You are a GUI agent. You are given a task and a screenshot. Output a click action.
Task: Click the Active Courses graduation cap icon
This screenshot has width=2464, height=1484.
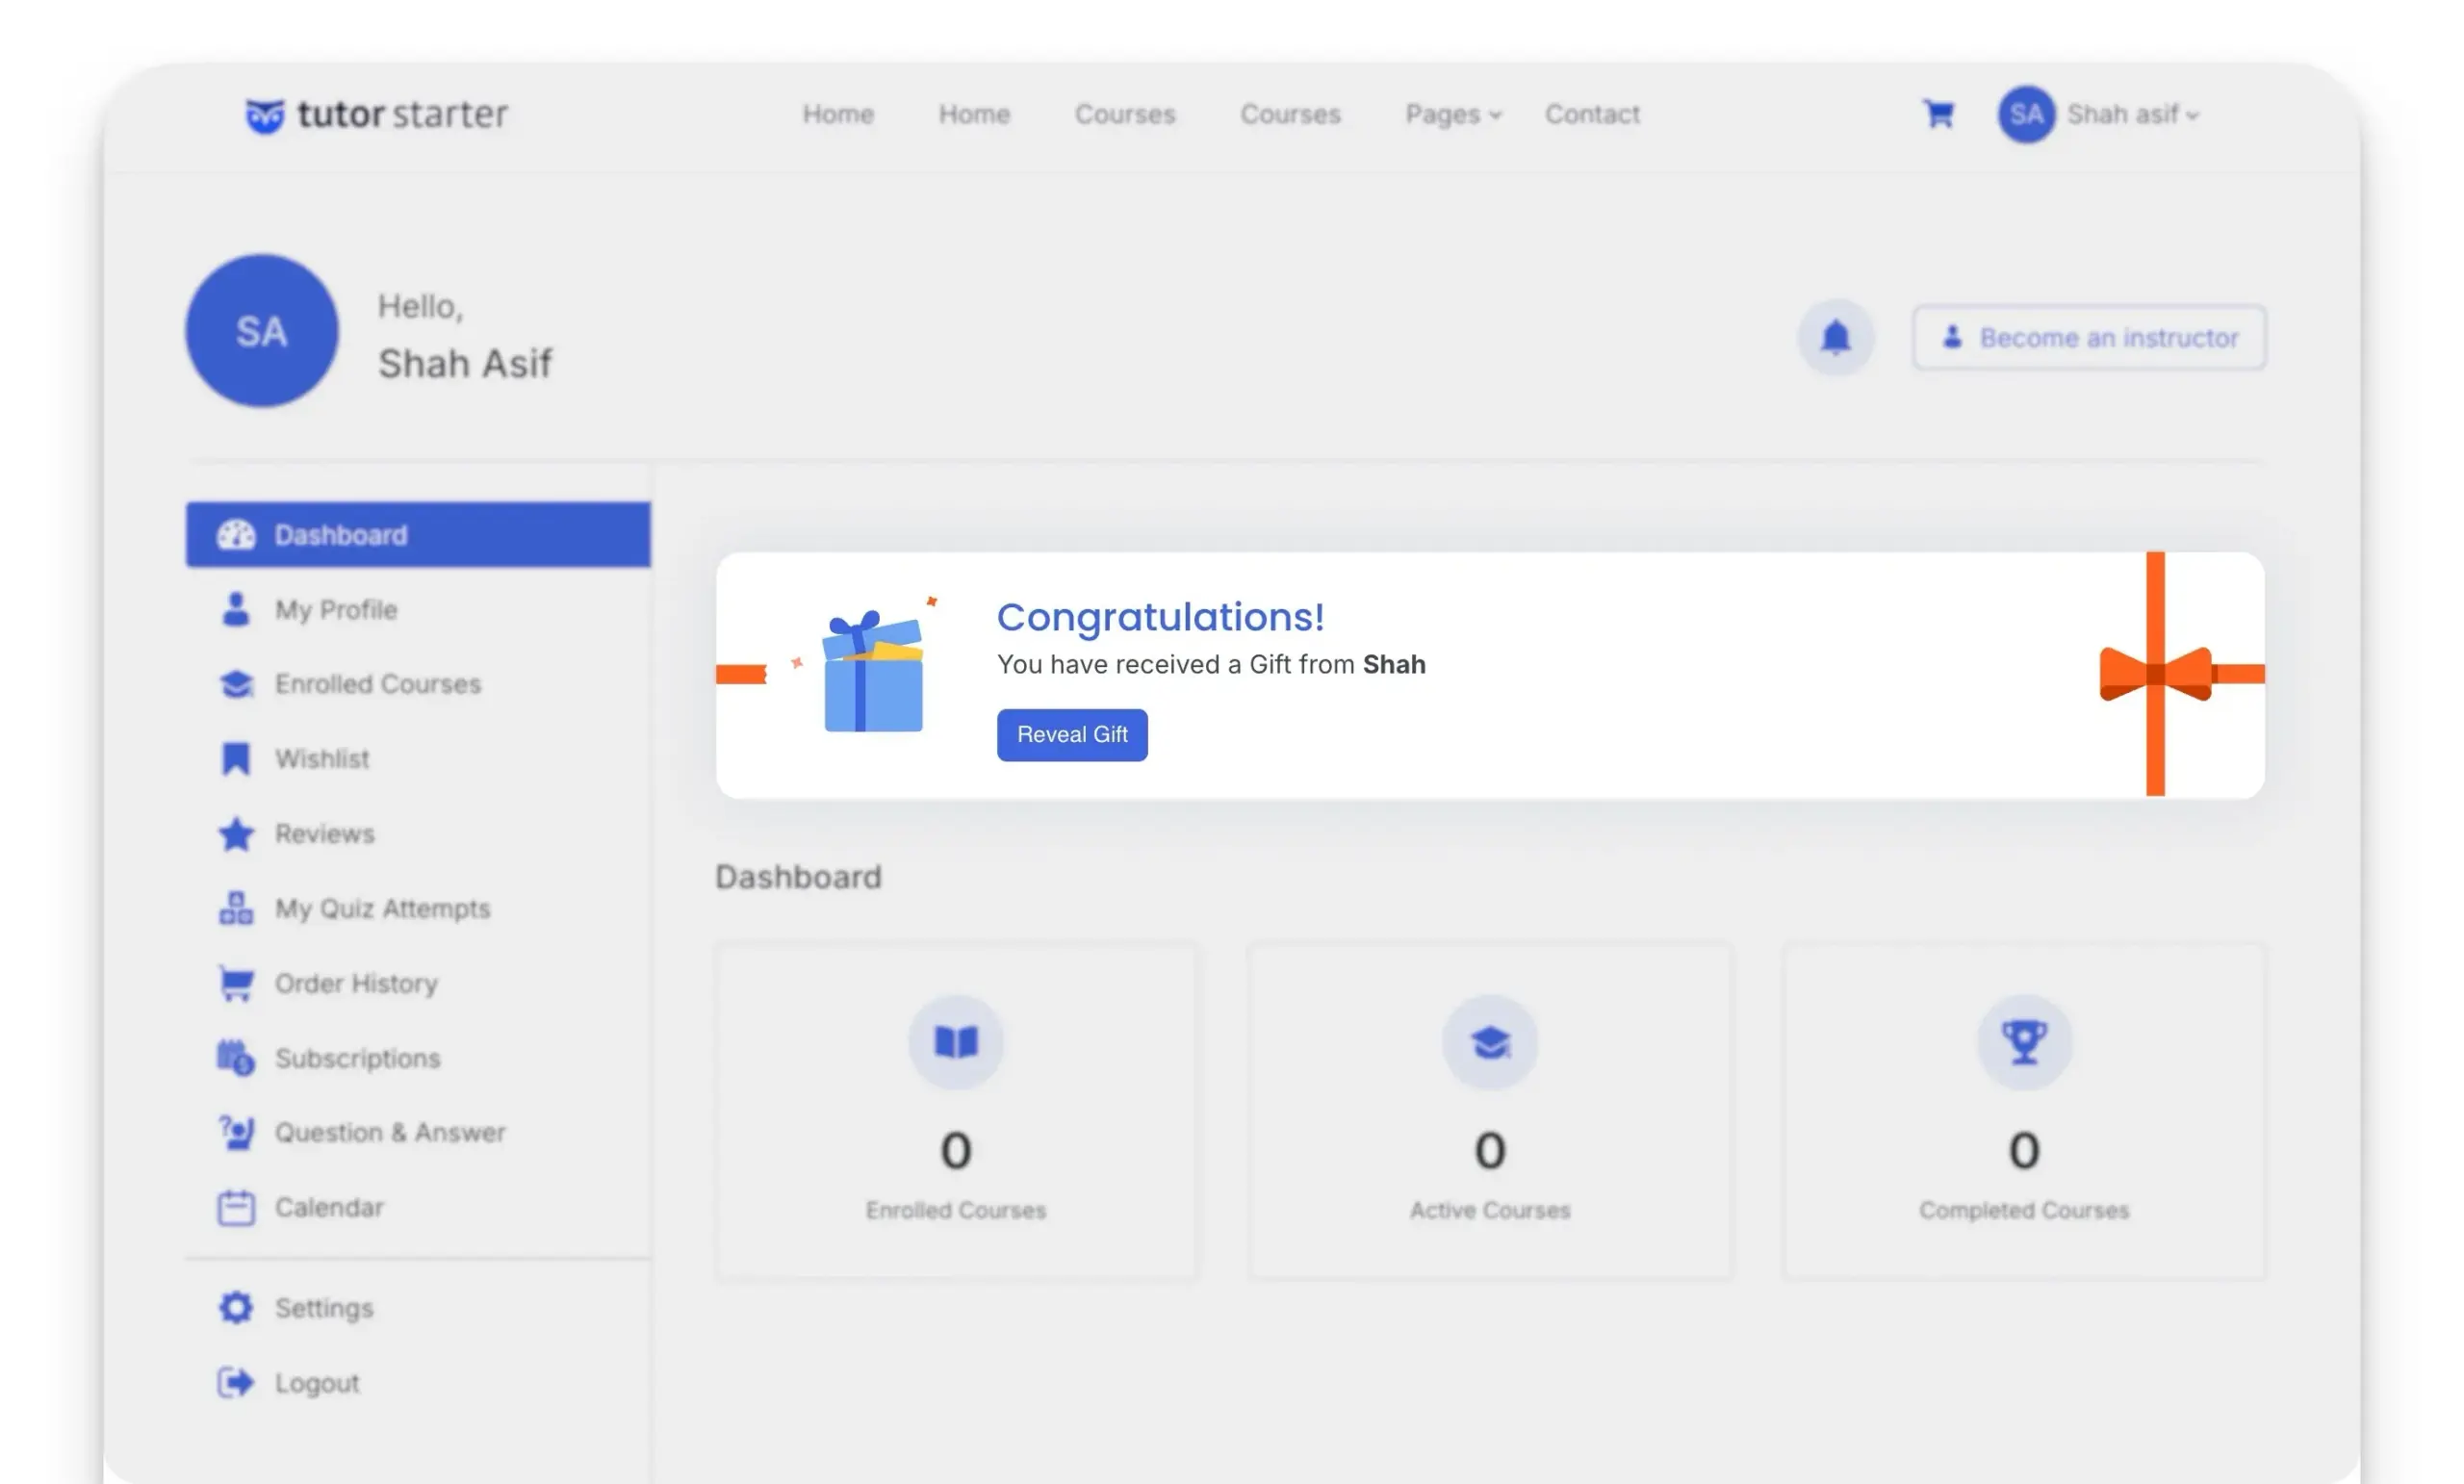(x=1489, y=1042)
